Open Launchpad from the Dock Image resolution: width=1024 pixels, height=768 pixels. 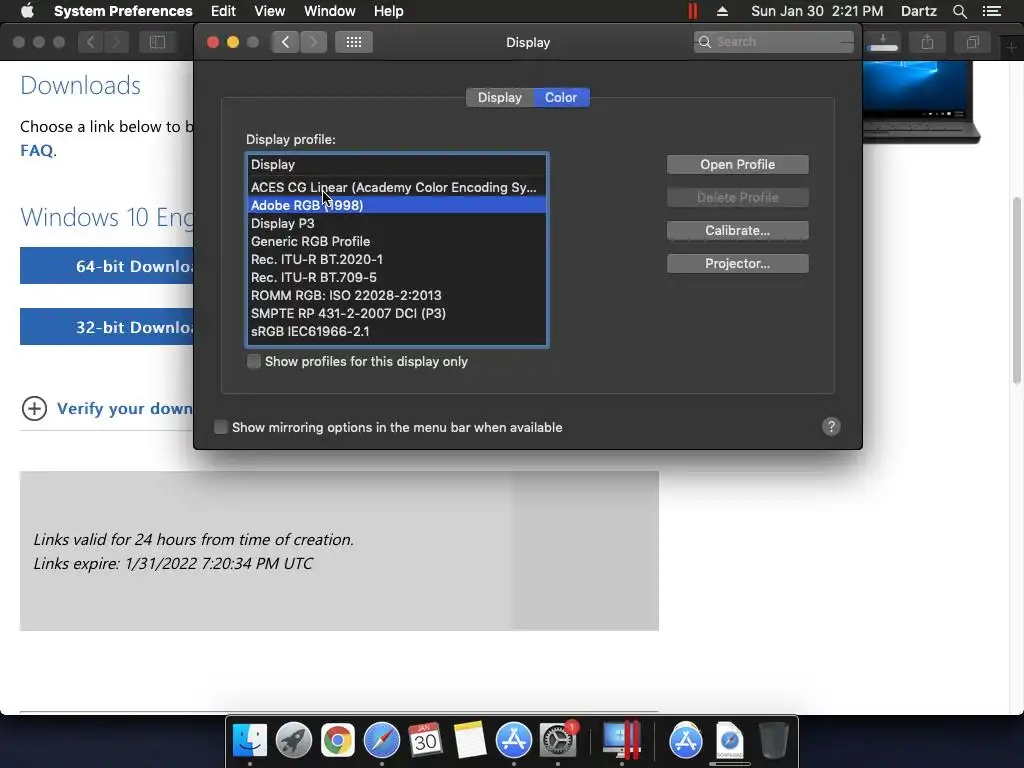click(x=293, y=741)
